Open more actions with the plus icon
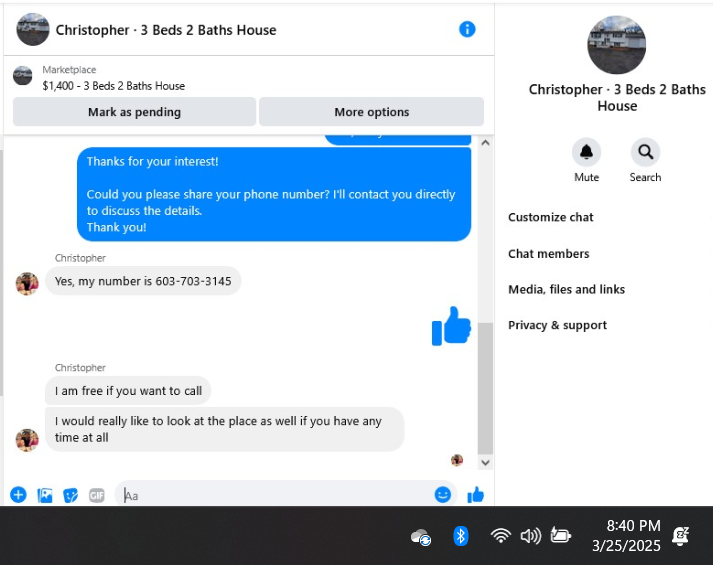 click(x=18, y=495)
